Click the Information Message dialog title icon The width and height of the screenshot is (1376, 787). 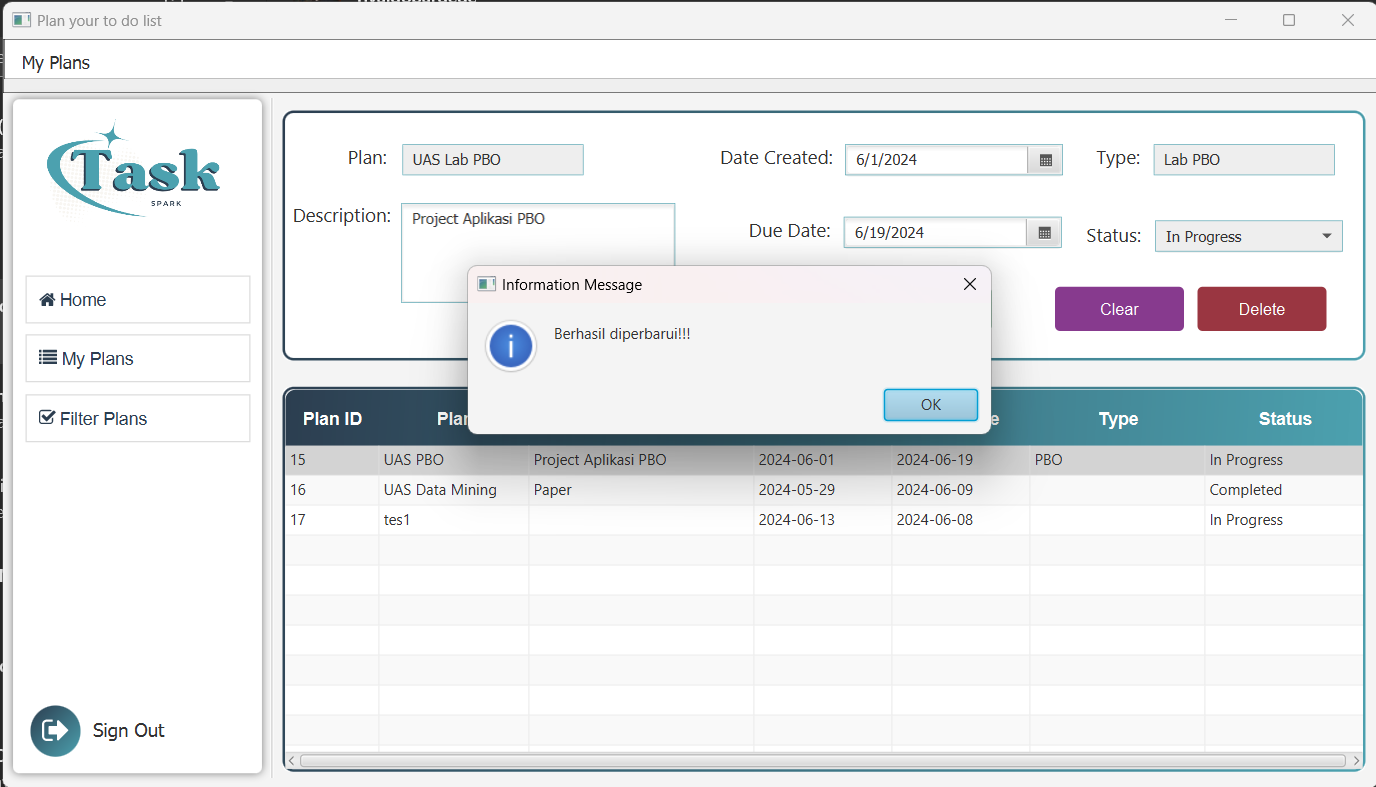(486, 285)
